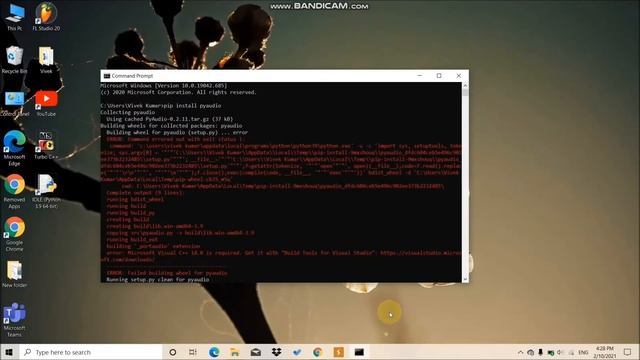Select the YouTube desktop shortcut

pos(46,103)
